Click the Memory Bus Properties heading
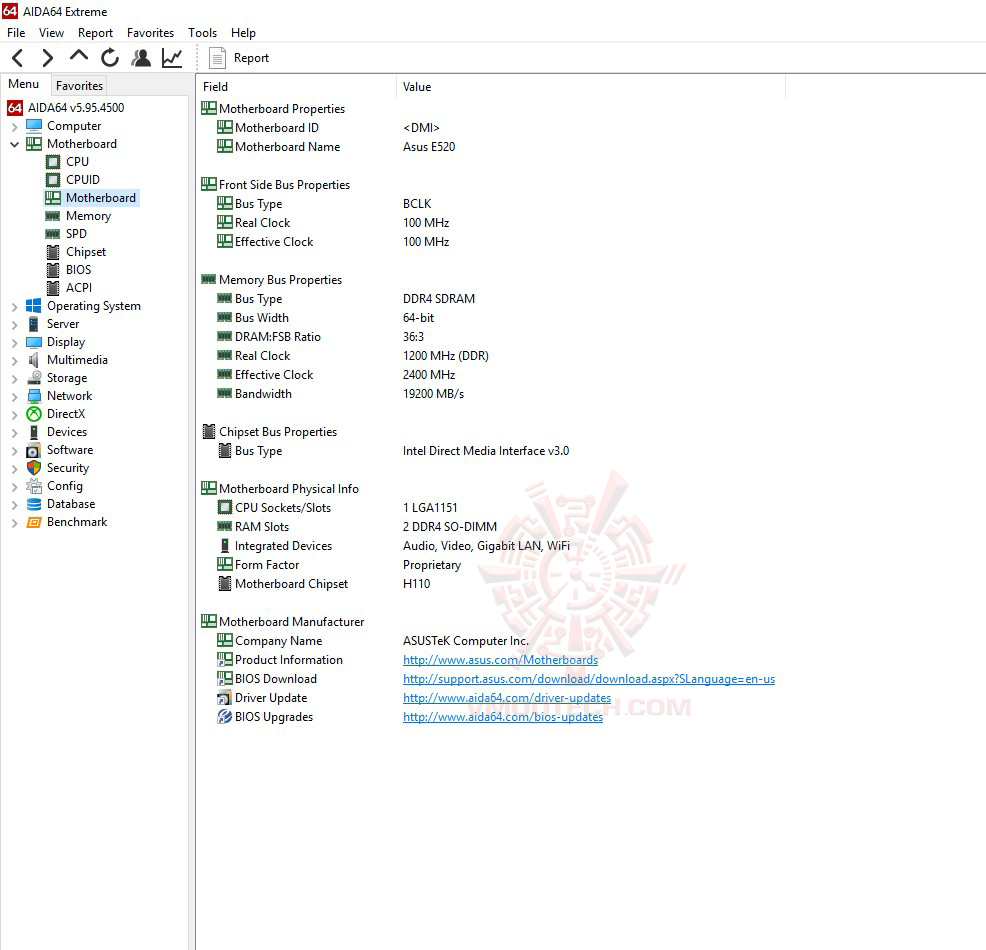Screen dimensions: 986x950 280,280
